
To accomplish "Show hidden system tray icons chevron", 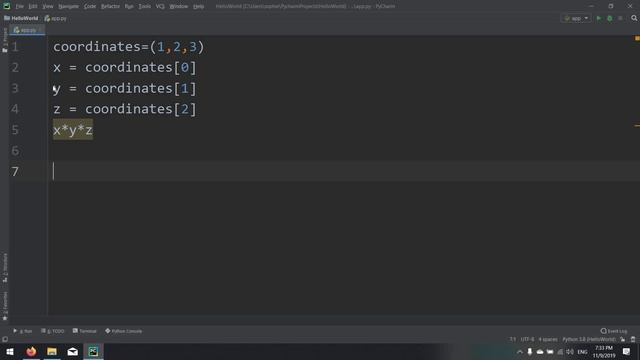I will point(520,352).
